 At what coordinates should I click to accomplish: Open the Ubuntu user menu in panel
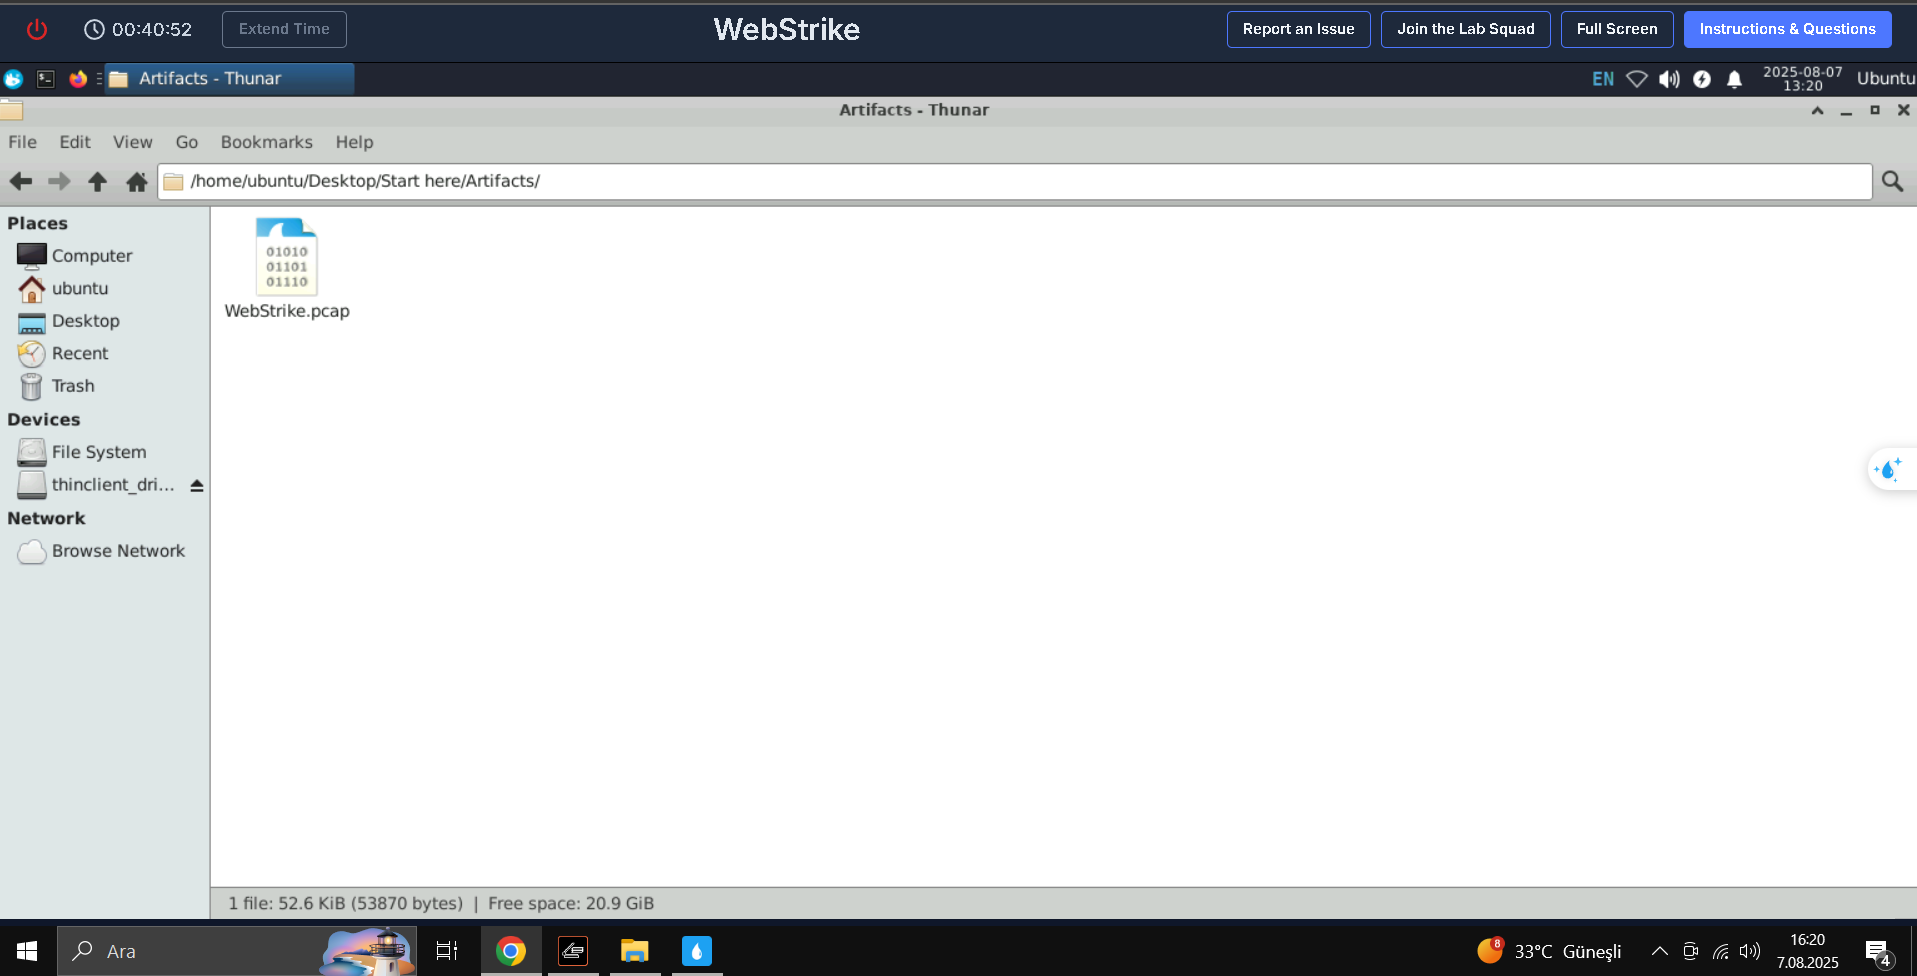1886,79
